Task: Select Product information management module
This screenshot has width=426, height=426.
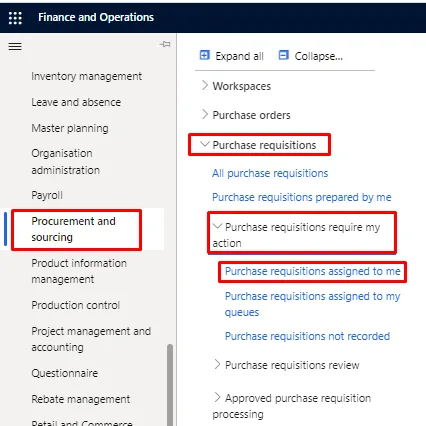Action: 79,271
